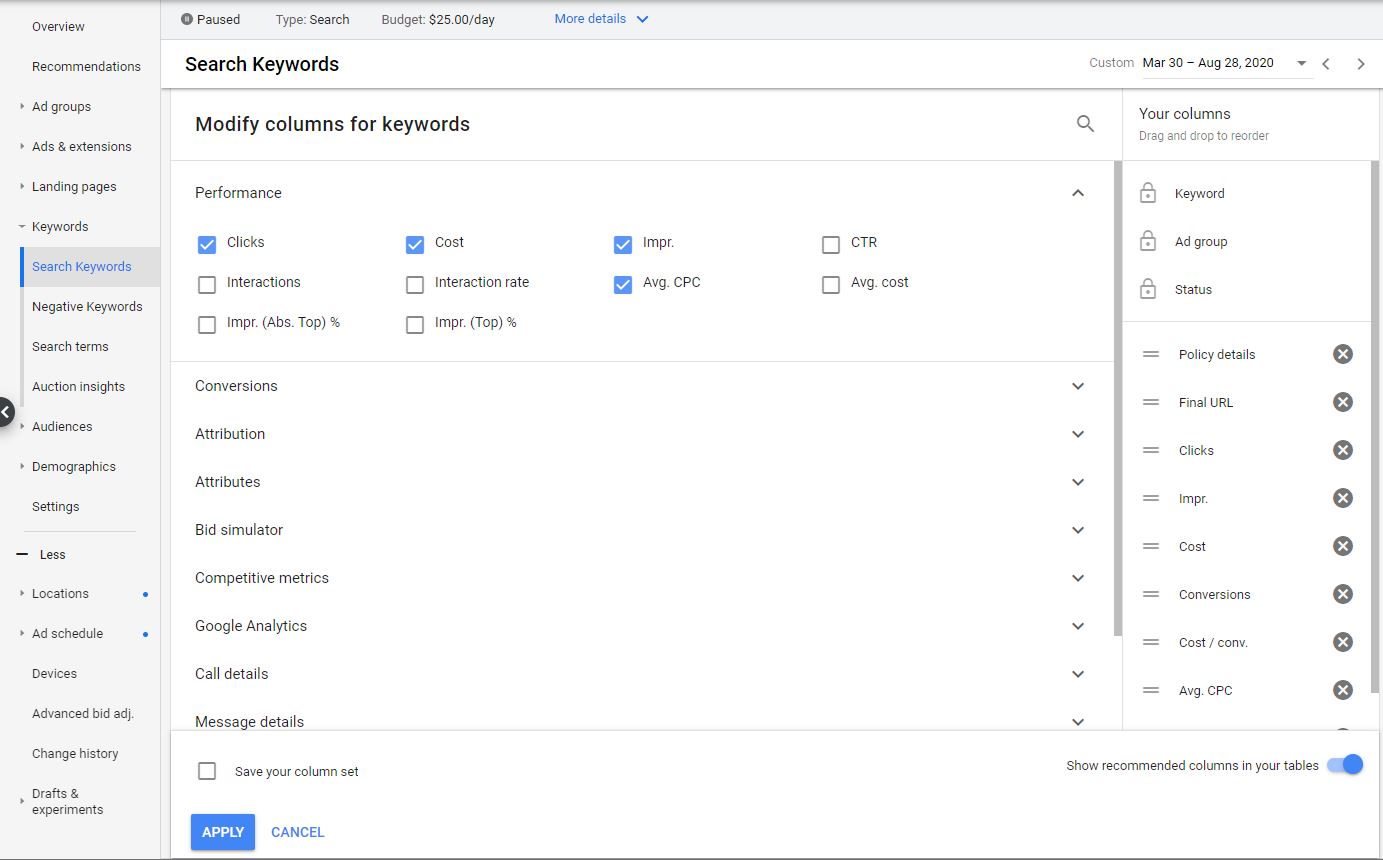Click the CANCEL button

[x=298, y=832]
